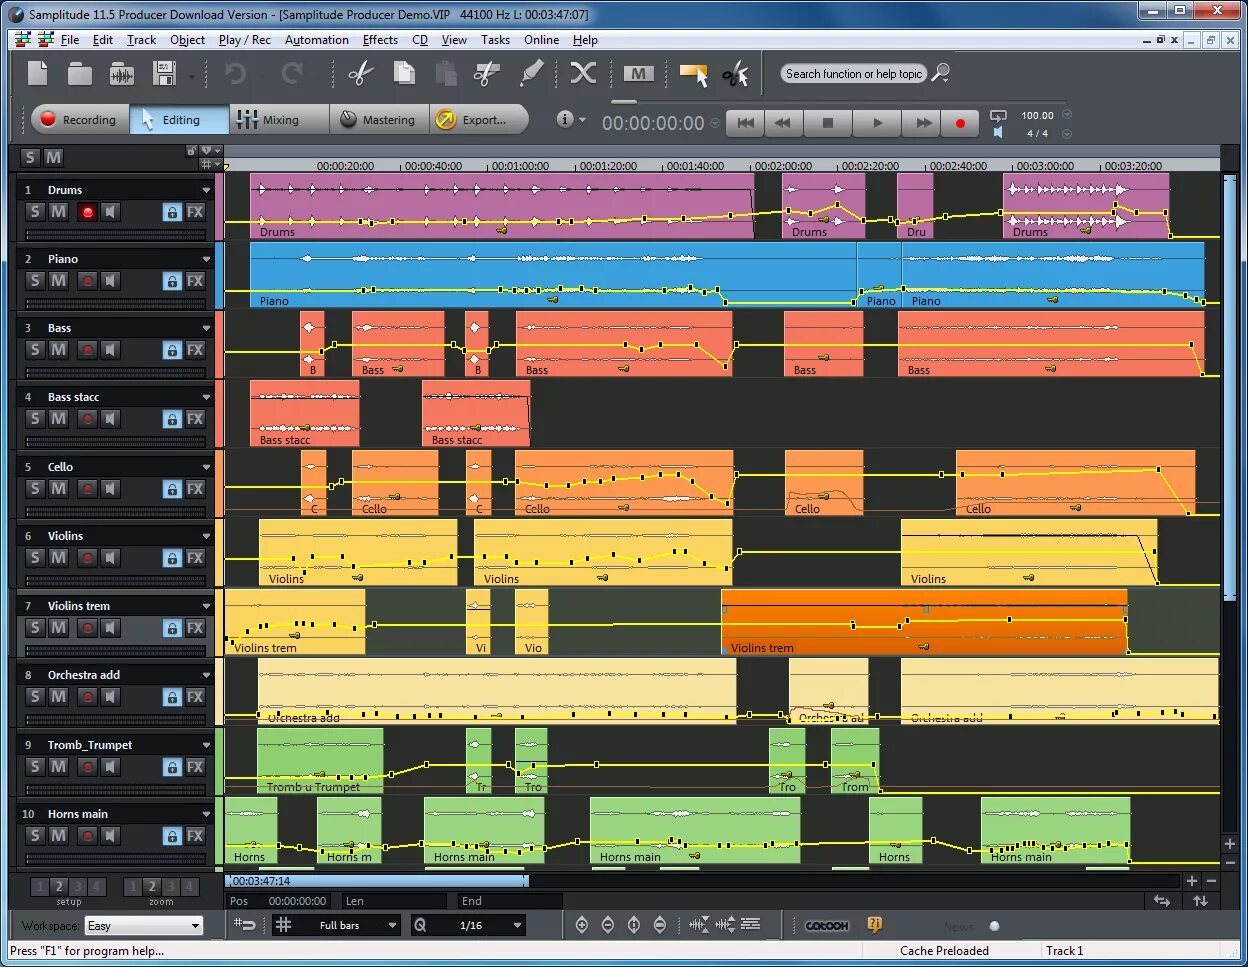Toggle the global Mute button above track list
This screenshot has width=1248, height=967.
click(x=54, y=157)
